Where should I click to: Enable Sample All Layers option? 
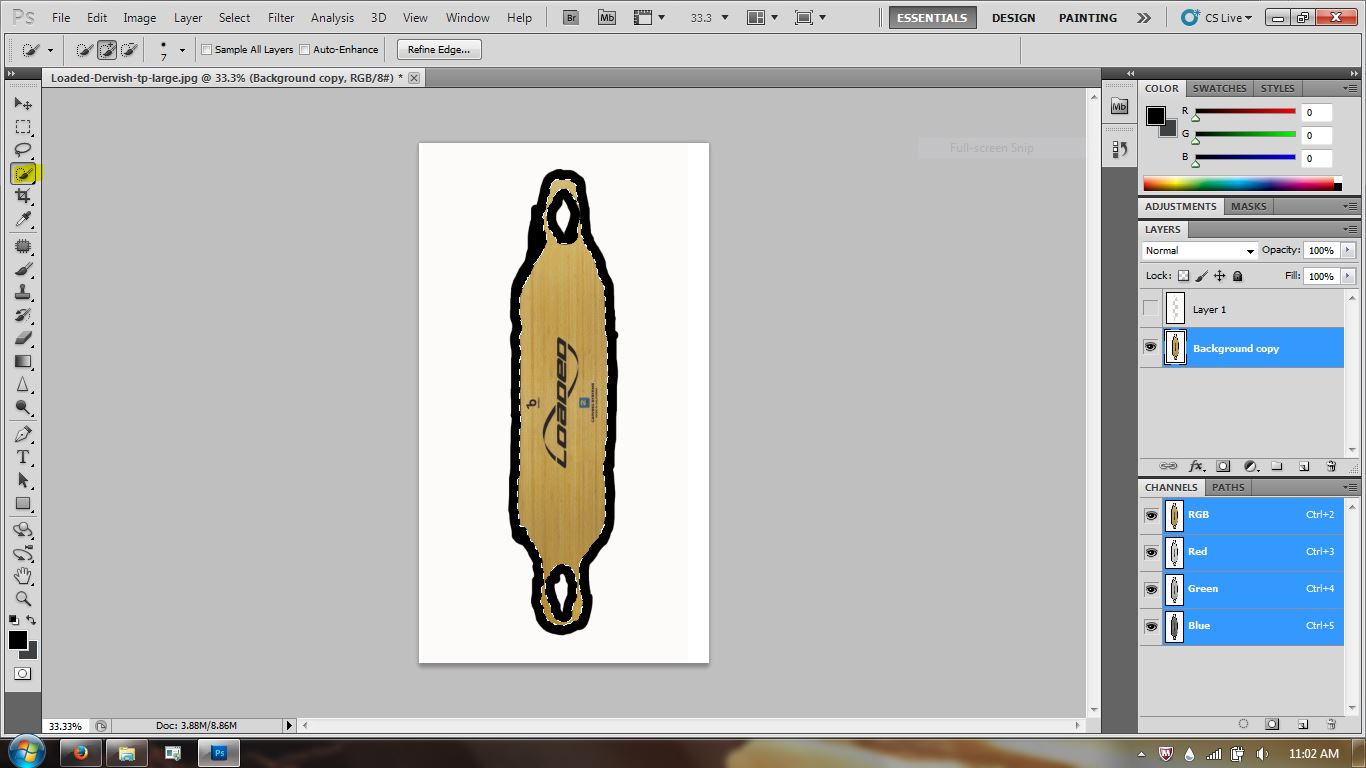tap(206, 49)
